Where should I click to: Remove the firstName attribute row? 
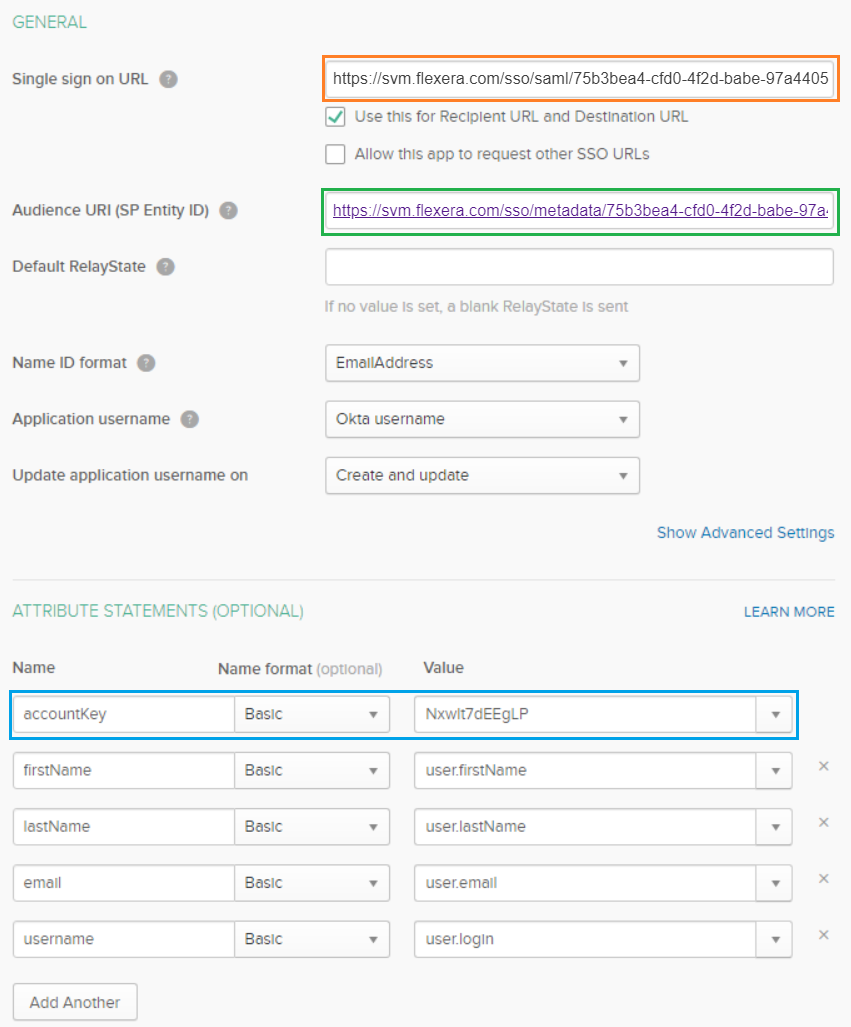pyautogui.click(x=823, y=766)
